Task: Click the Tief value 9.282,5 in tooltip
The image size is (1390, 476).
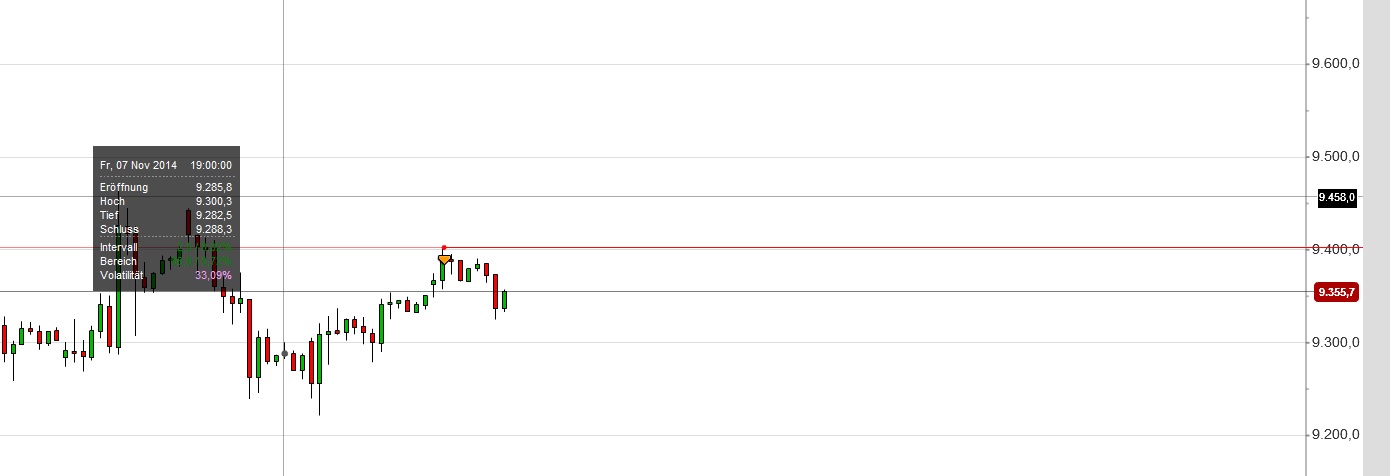Action: coord(214,215)
